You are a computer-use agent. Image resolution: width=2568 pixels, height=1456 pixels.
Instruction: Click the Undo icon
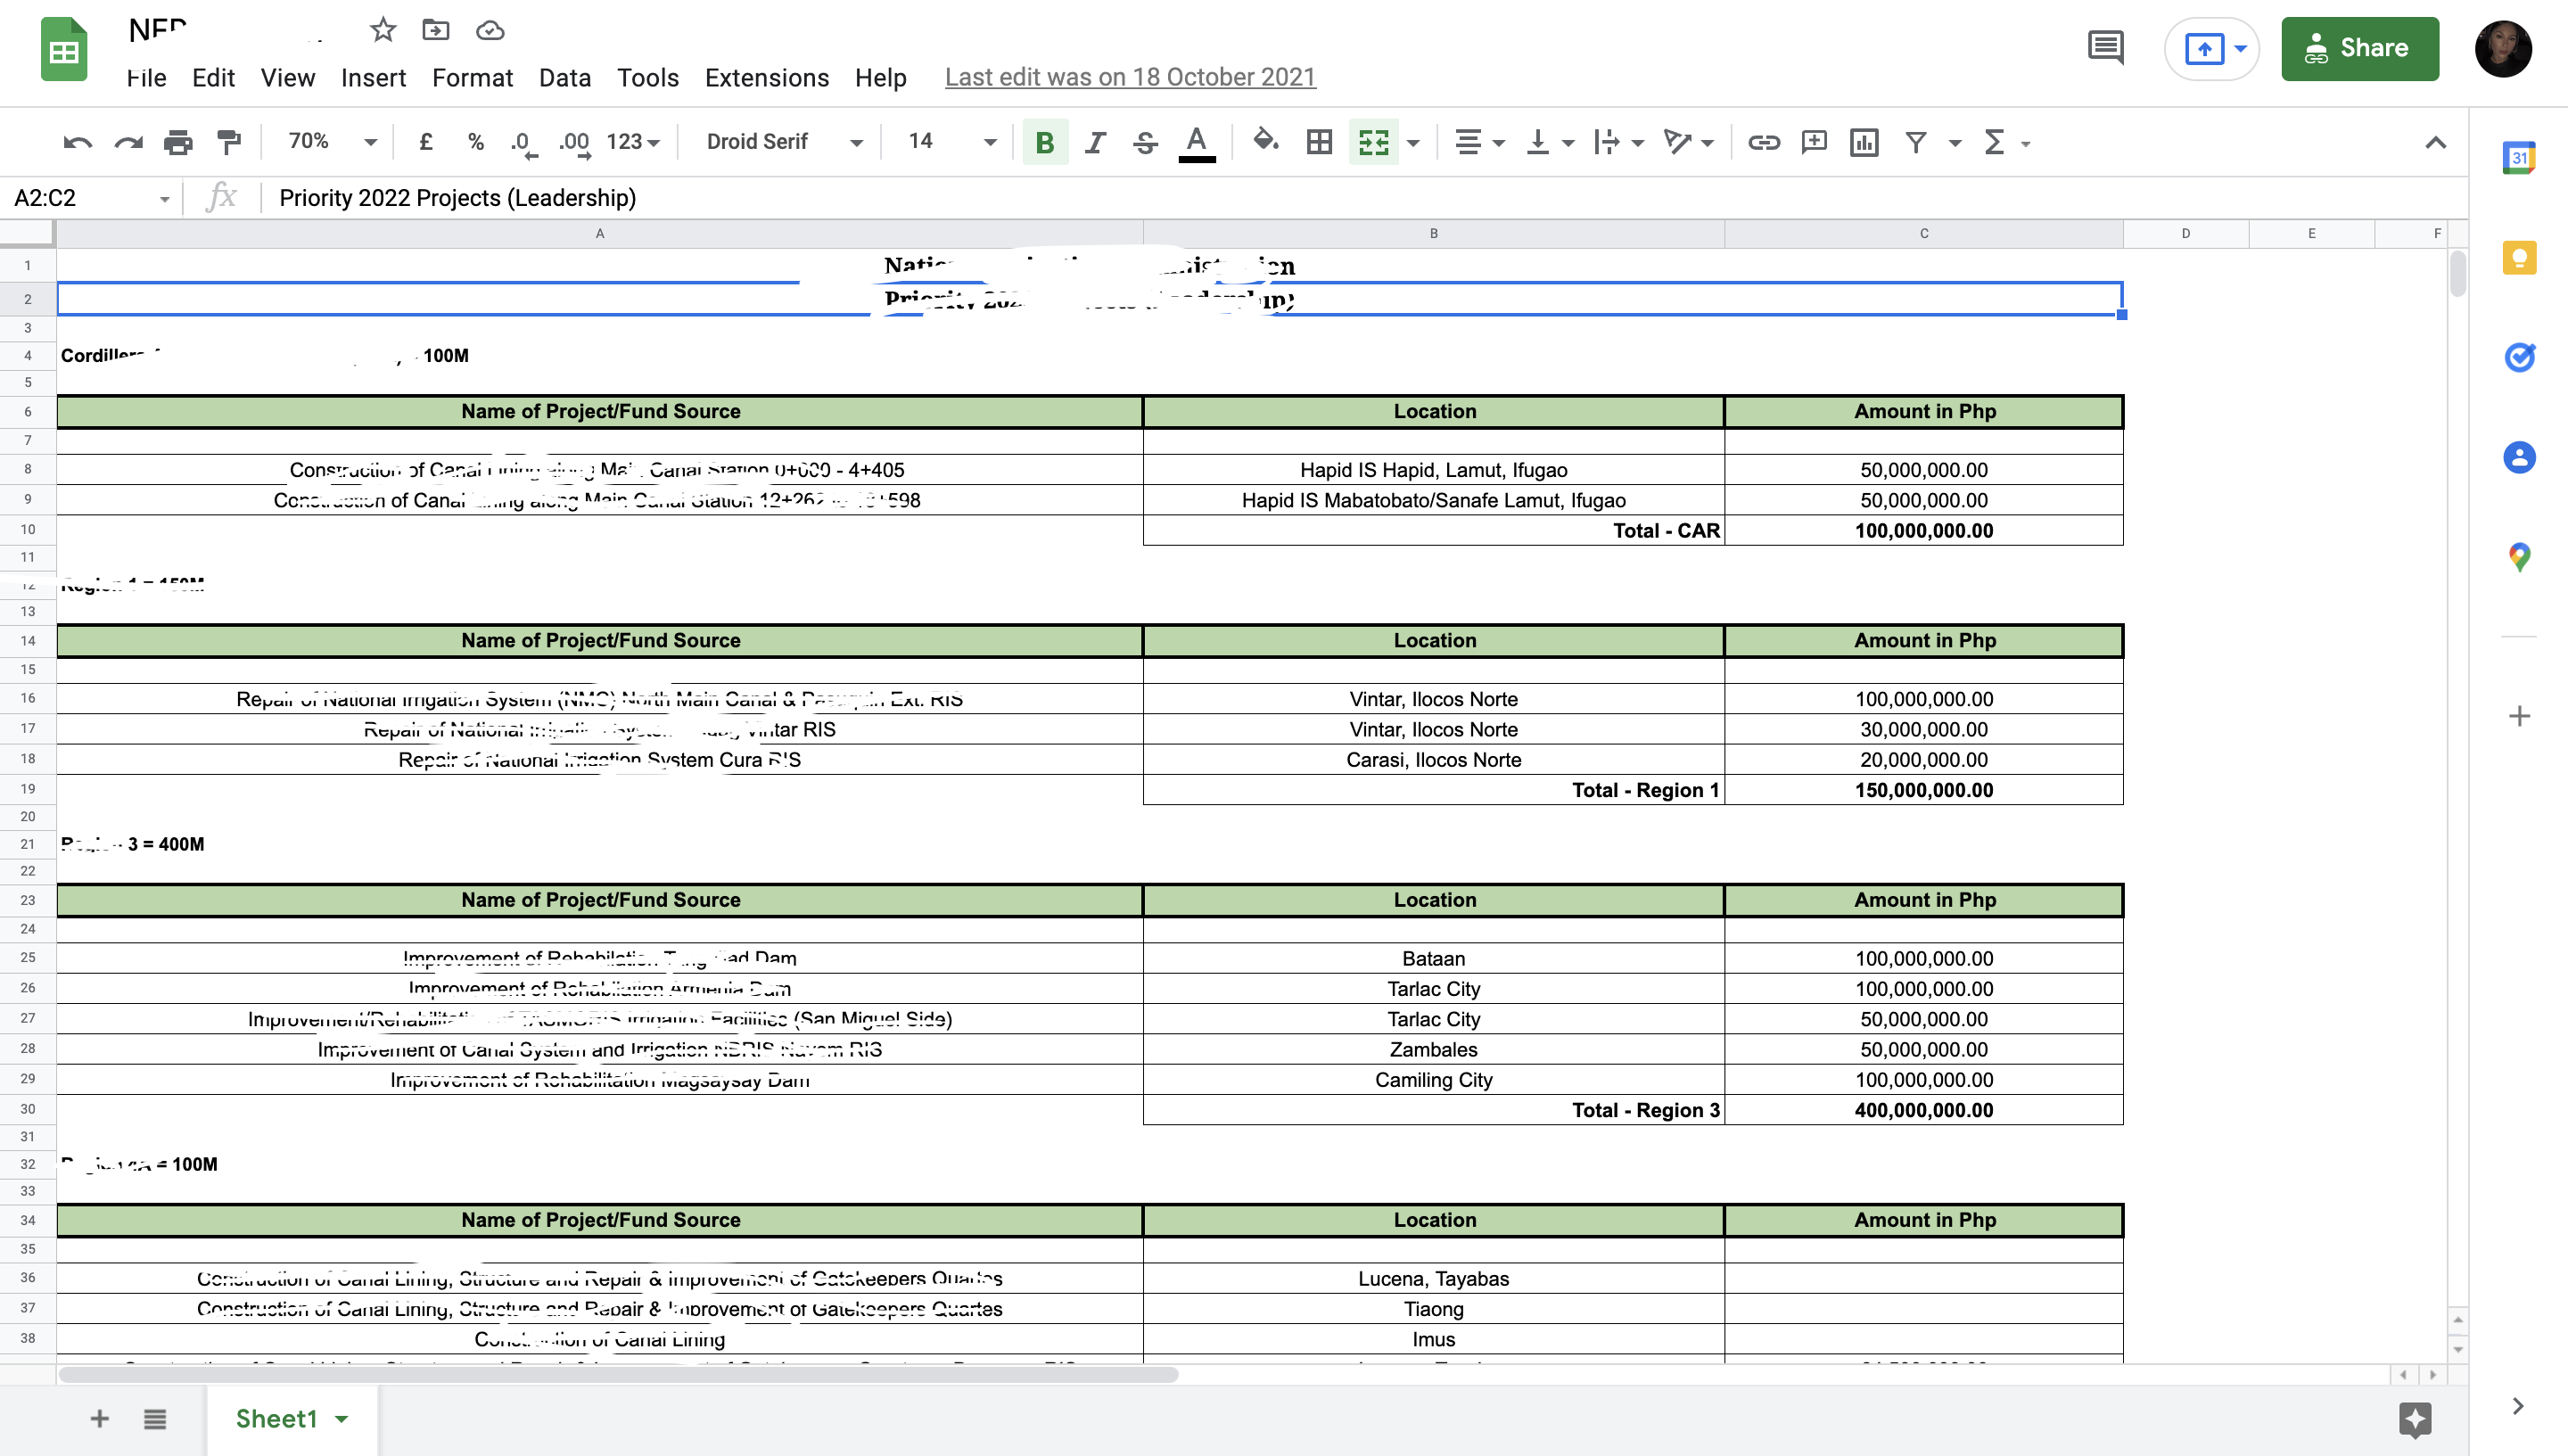(77, 142)
